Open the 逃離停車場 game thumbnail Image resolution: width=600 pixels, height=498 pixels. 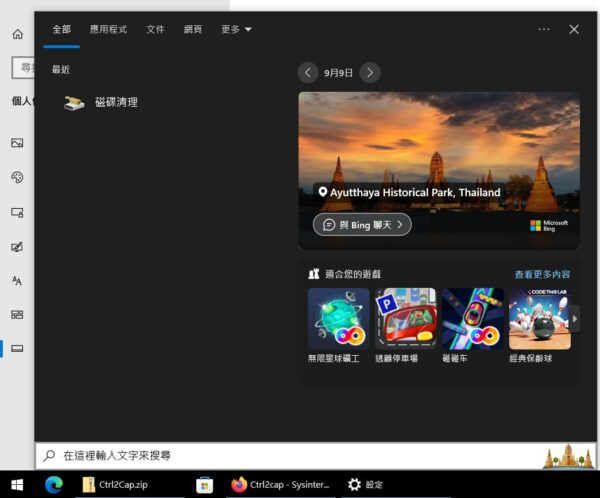click(x=406, y=318)
